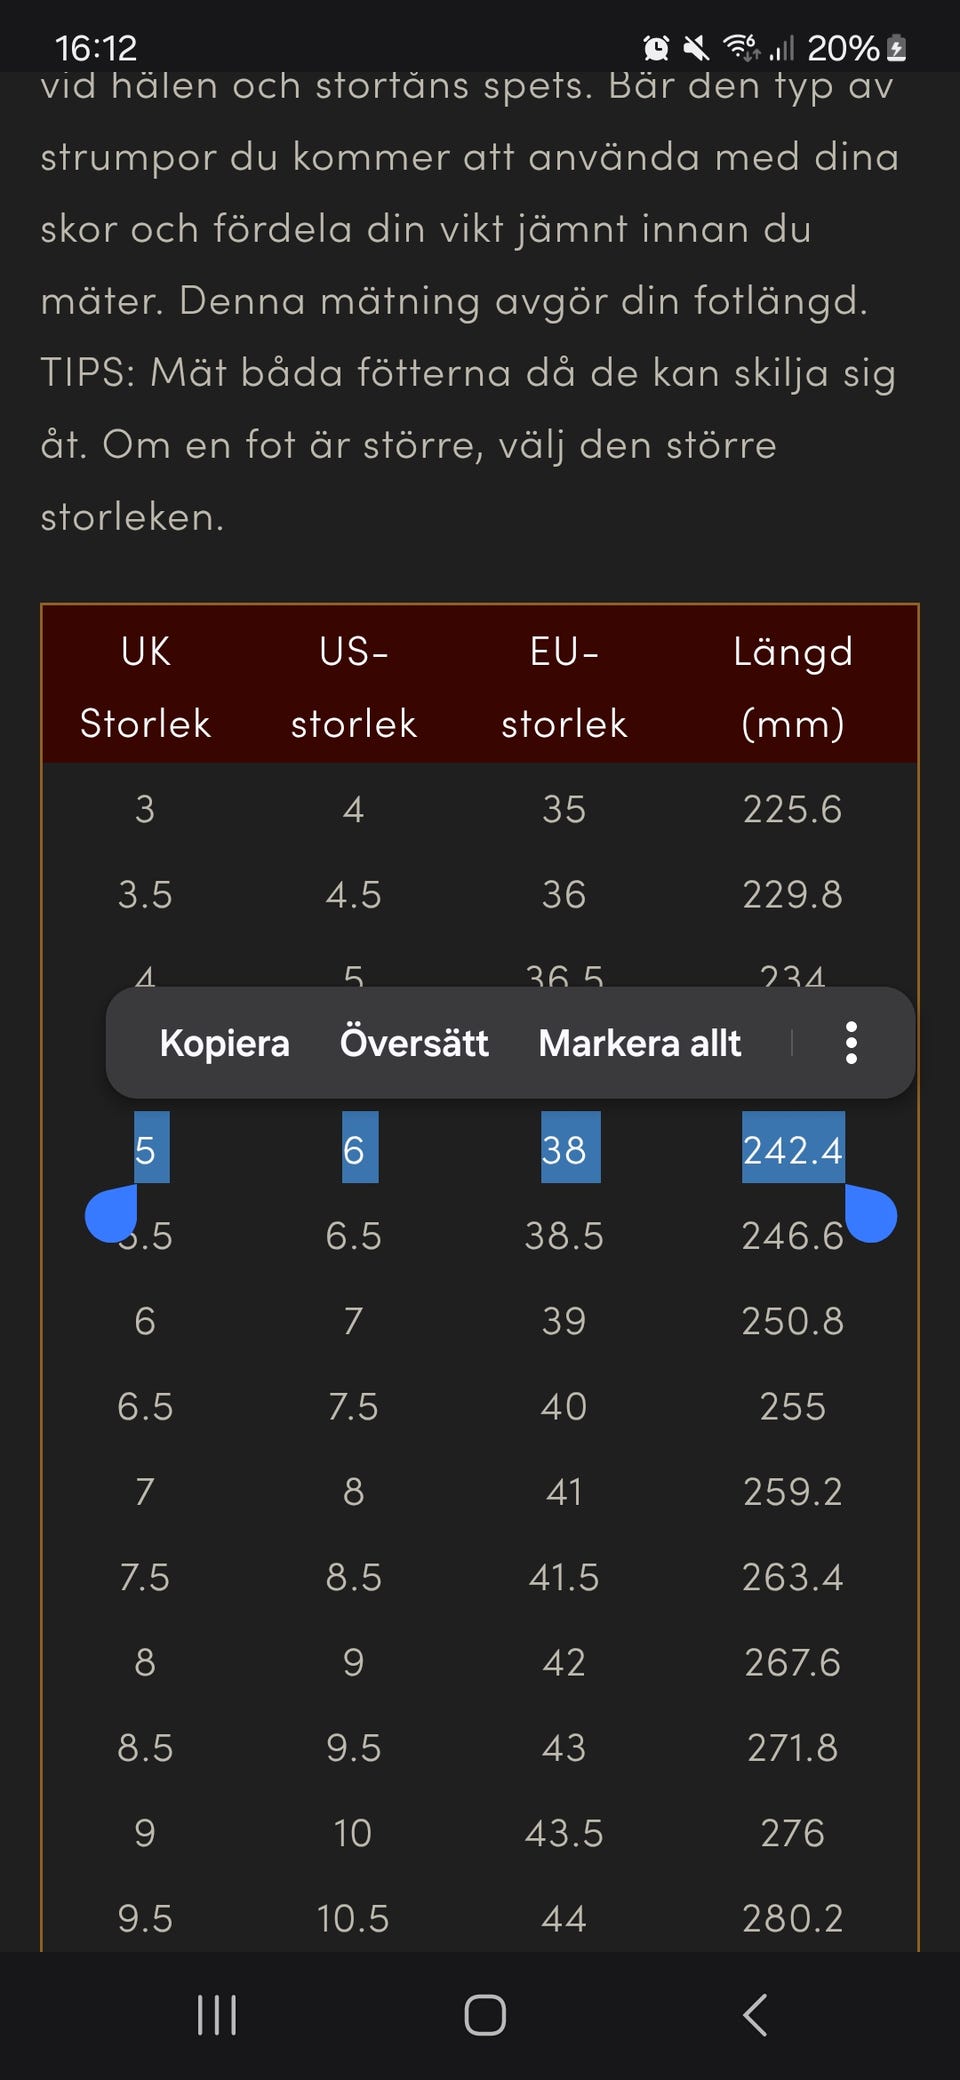960x2080 pixels.
Task: Tap the highlighted 242.4 length value
Action: (792, 1150)
